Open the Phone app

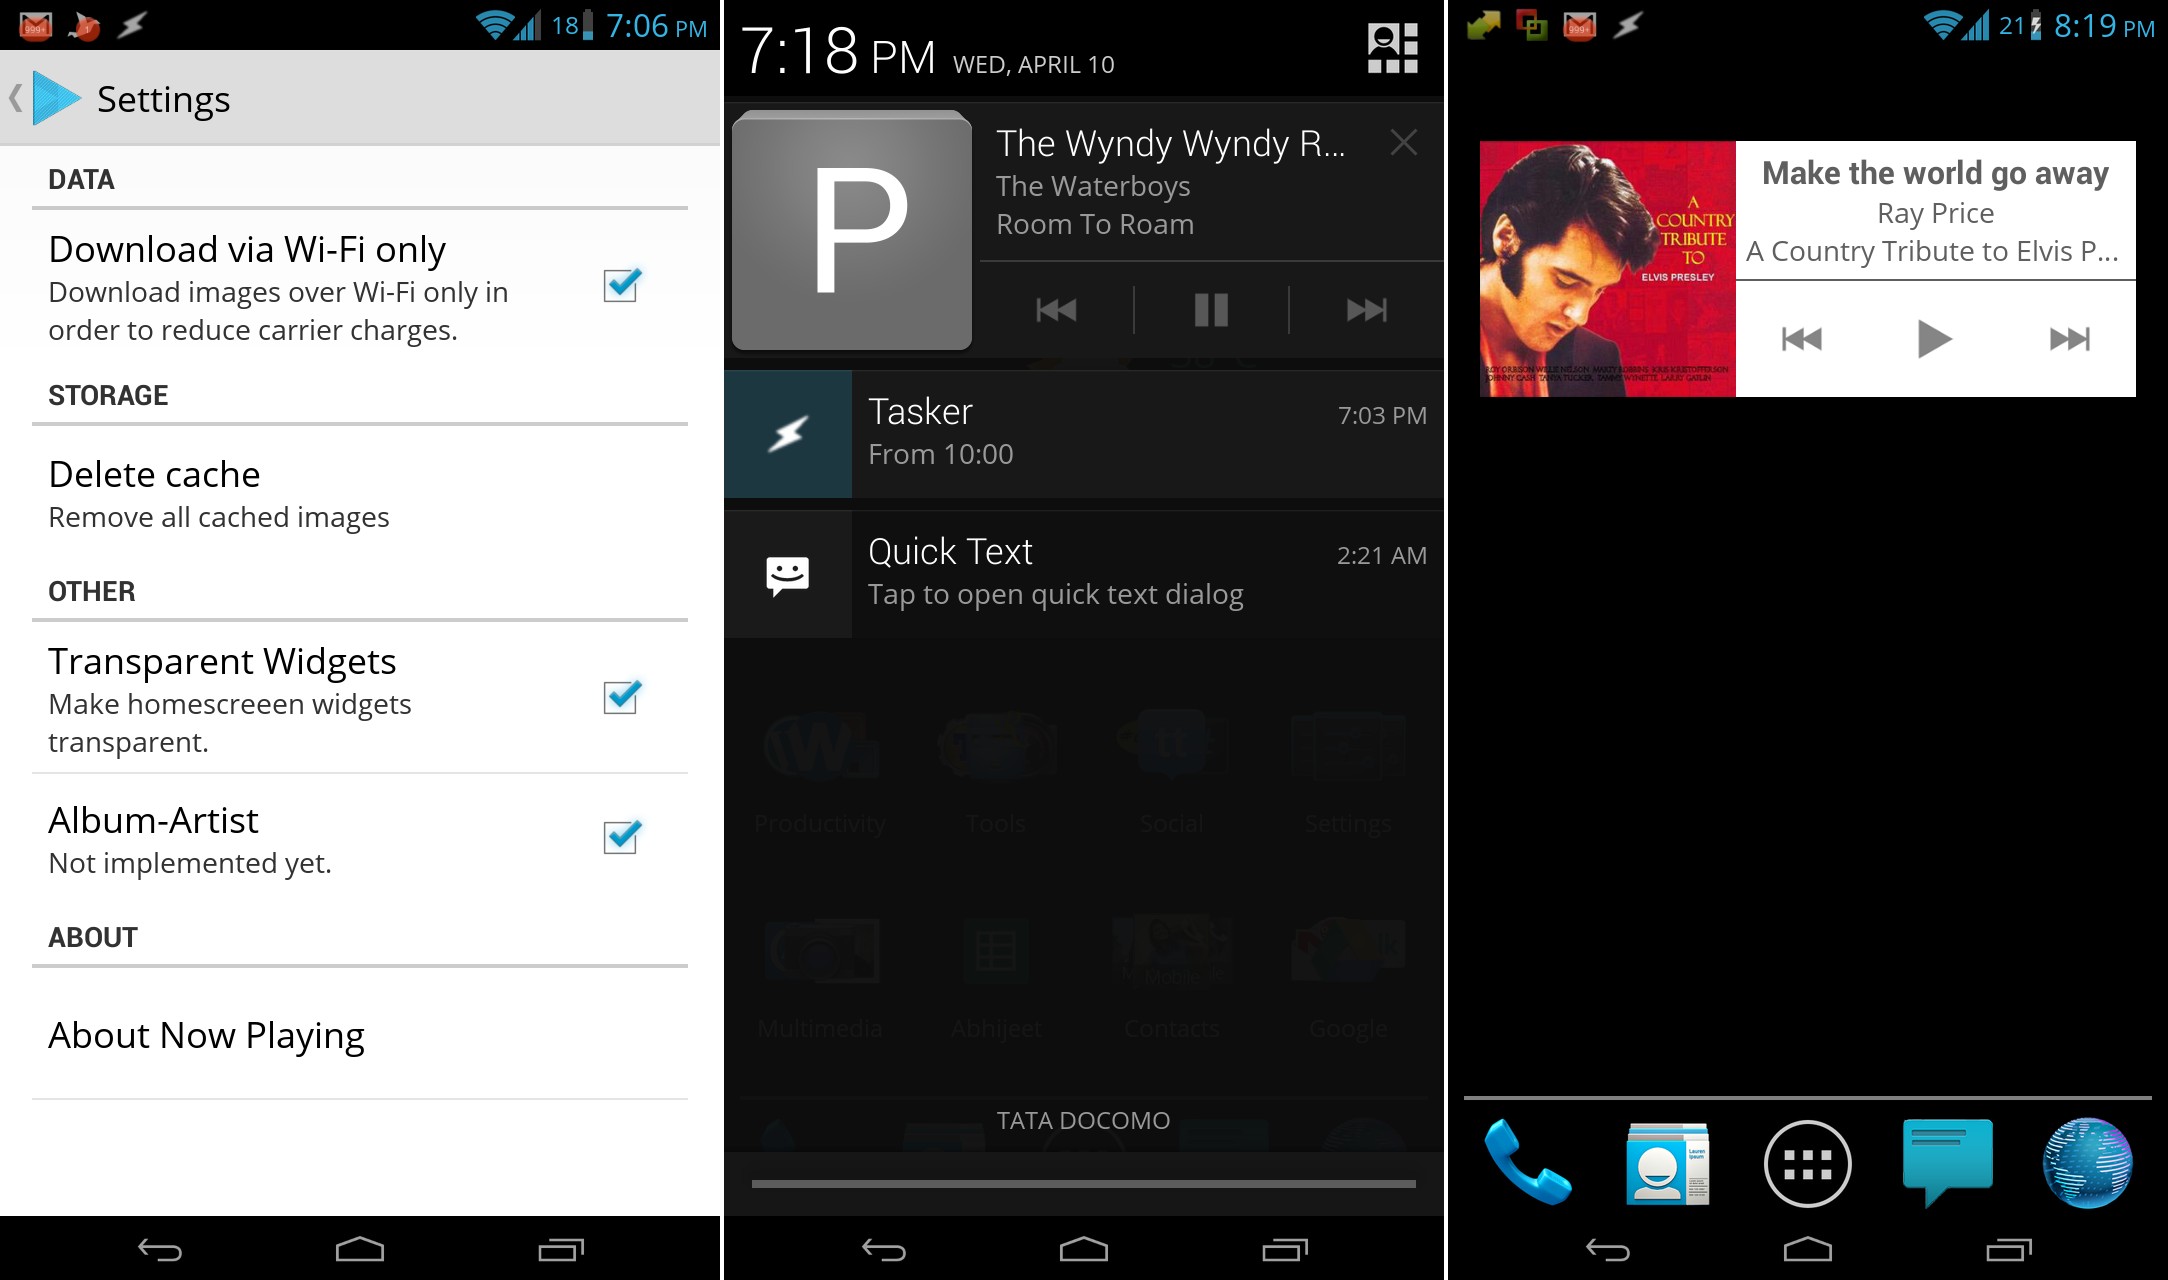[x=1529, y=1164]
